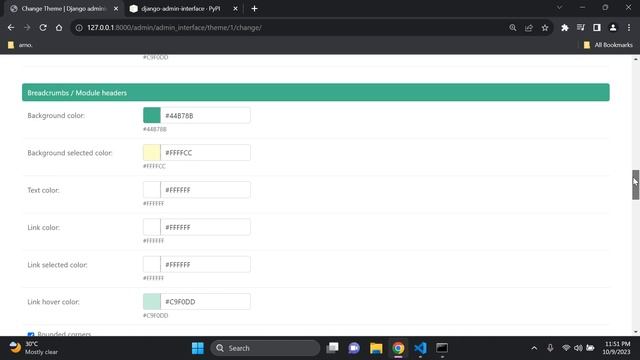Open Background selected color swatch
640x360 pixels.
(152, 153)
